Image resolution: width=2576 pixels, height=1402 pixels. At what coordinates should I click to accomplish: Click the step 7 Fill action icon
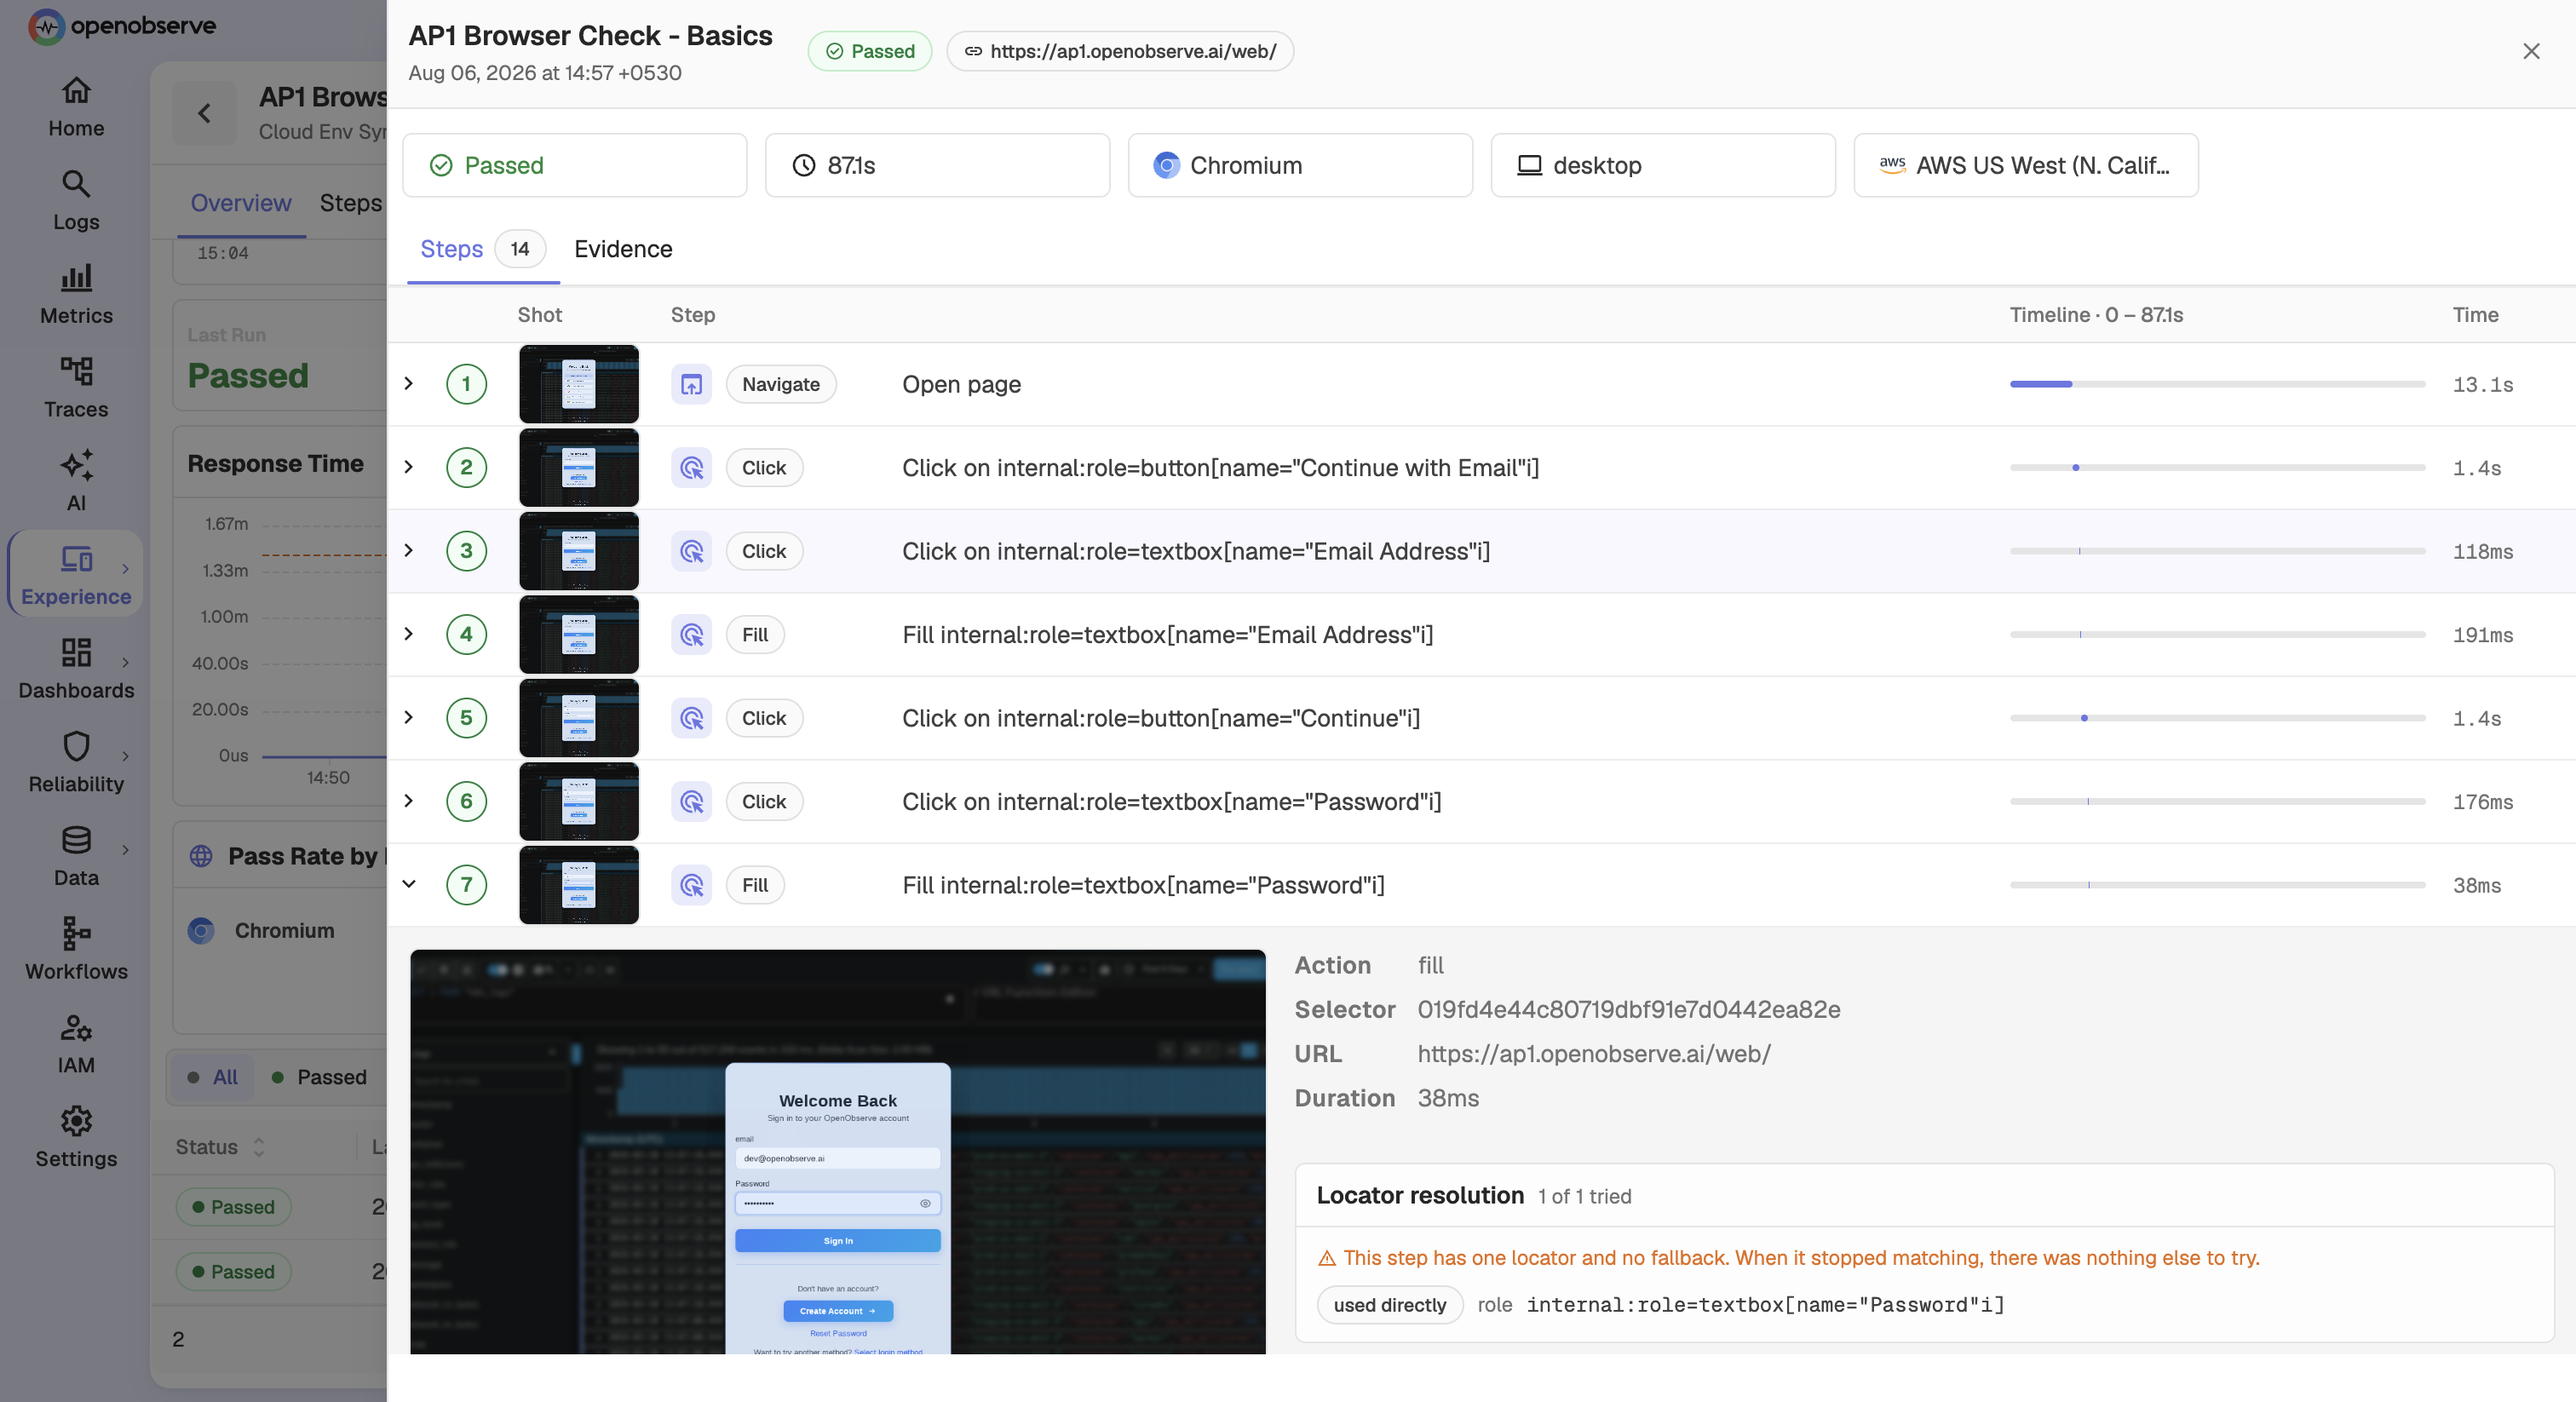(691, 885)
